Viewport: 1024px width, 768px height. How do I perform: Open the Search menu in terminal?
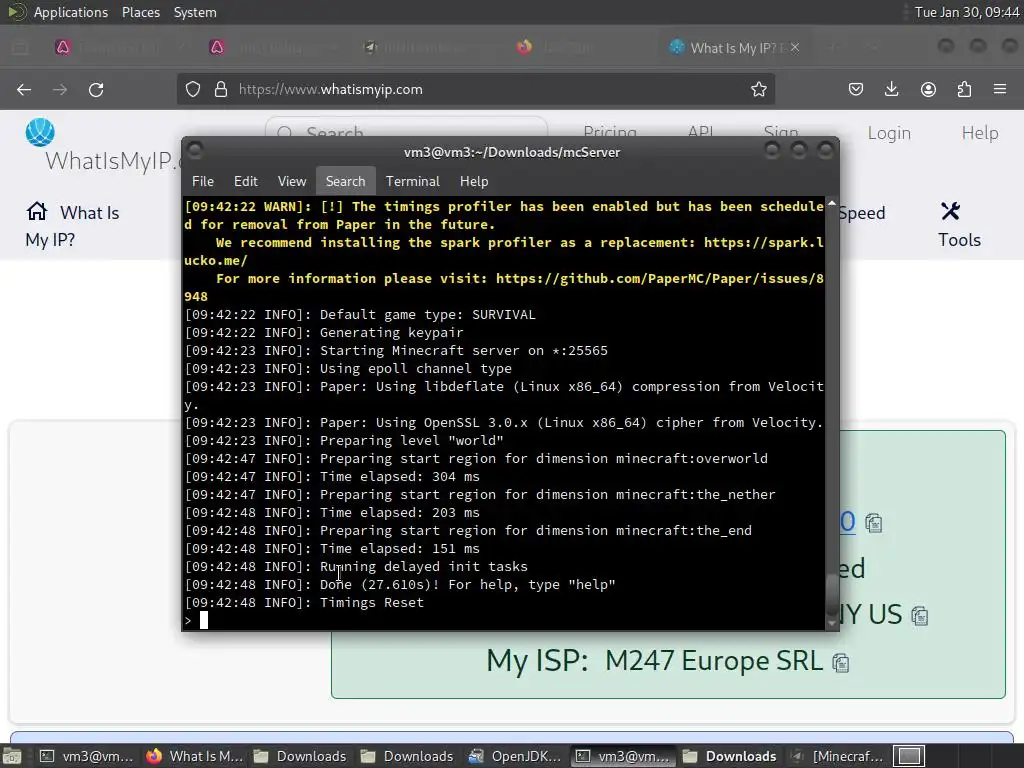tap(345, 182)
